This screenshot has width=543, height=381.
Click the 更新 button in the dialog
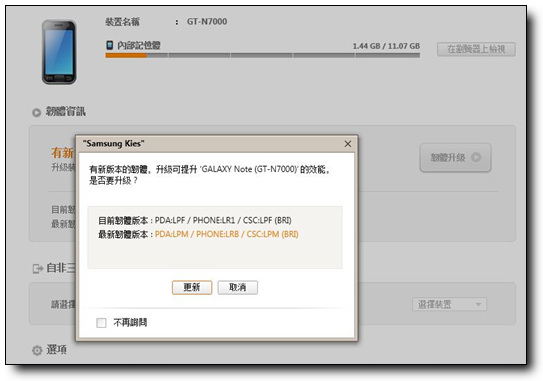coord(192,287)
